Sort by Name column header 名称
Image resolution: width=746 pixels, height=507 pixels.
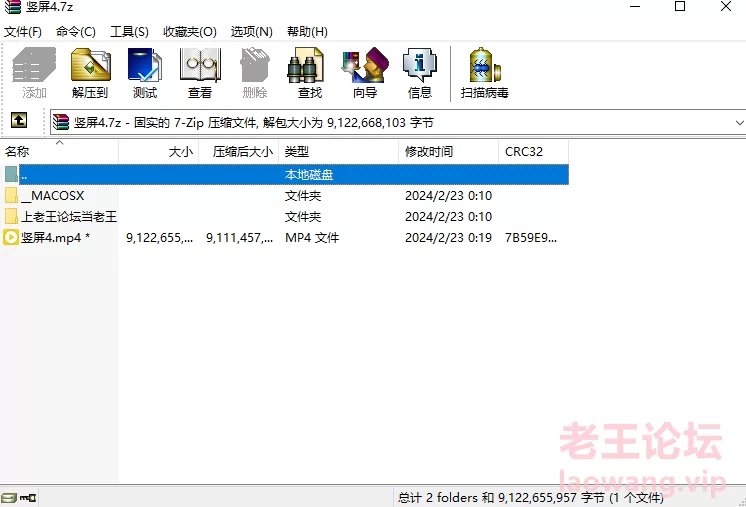[x=59, y=152]
